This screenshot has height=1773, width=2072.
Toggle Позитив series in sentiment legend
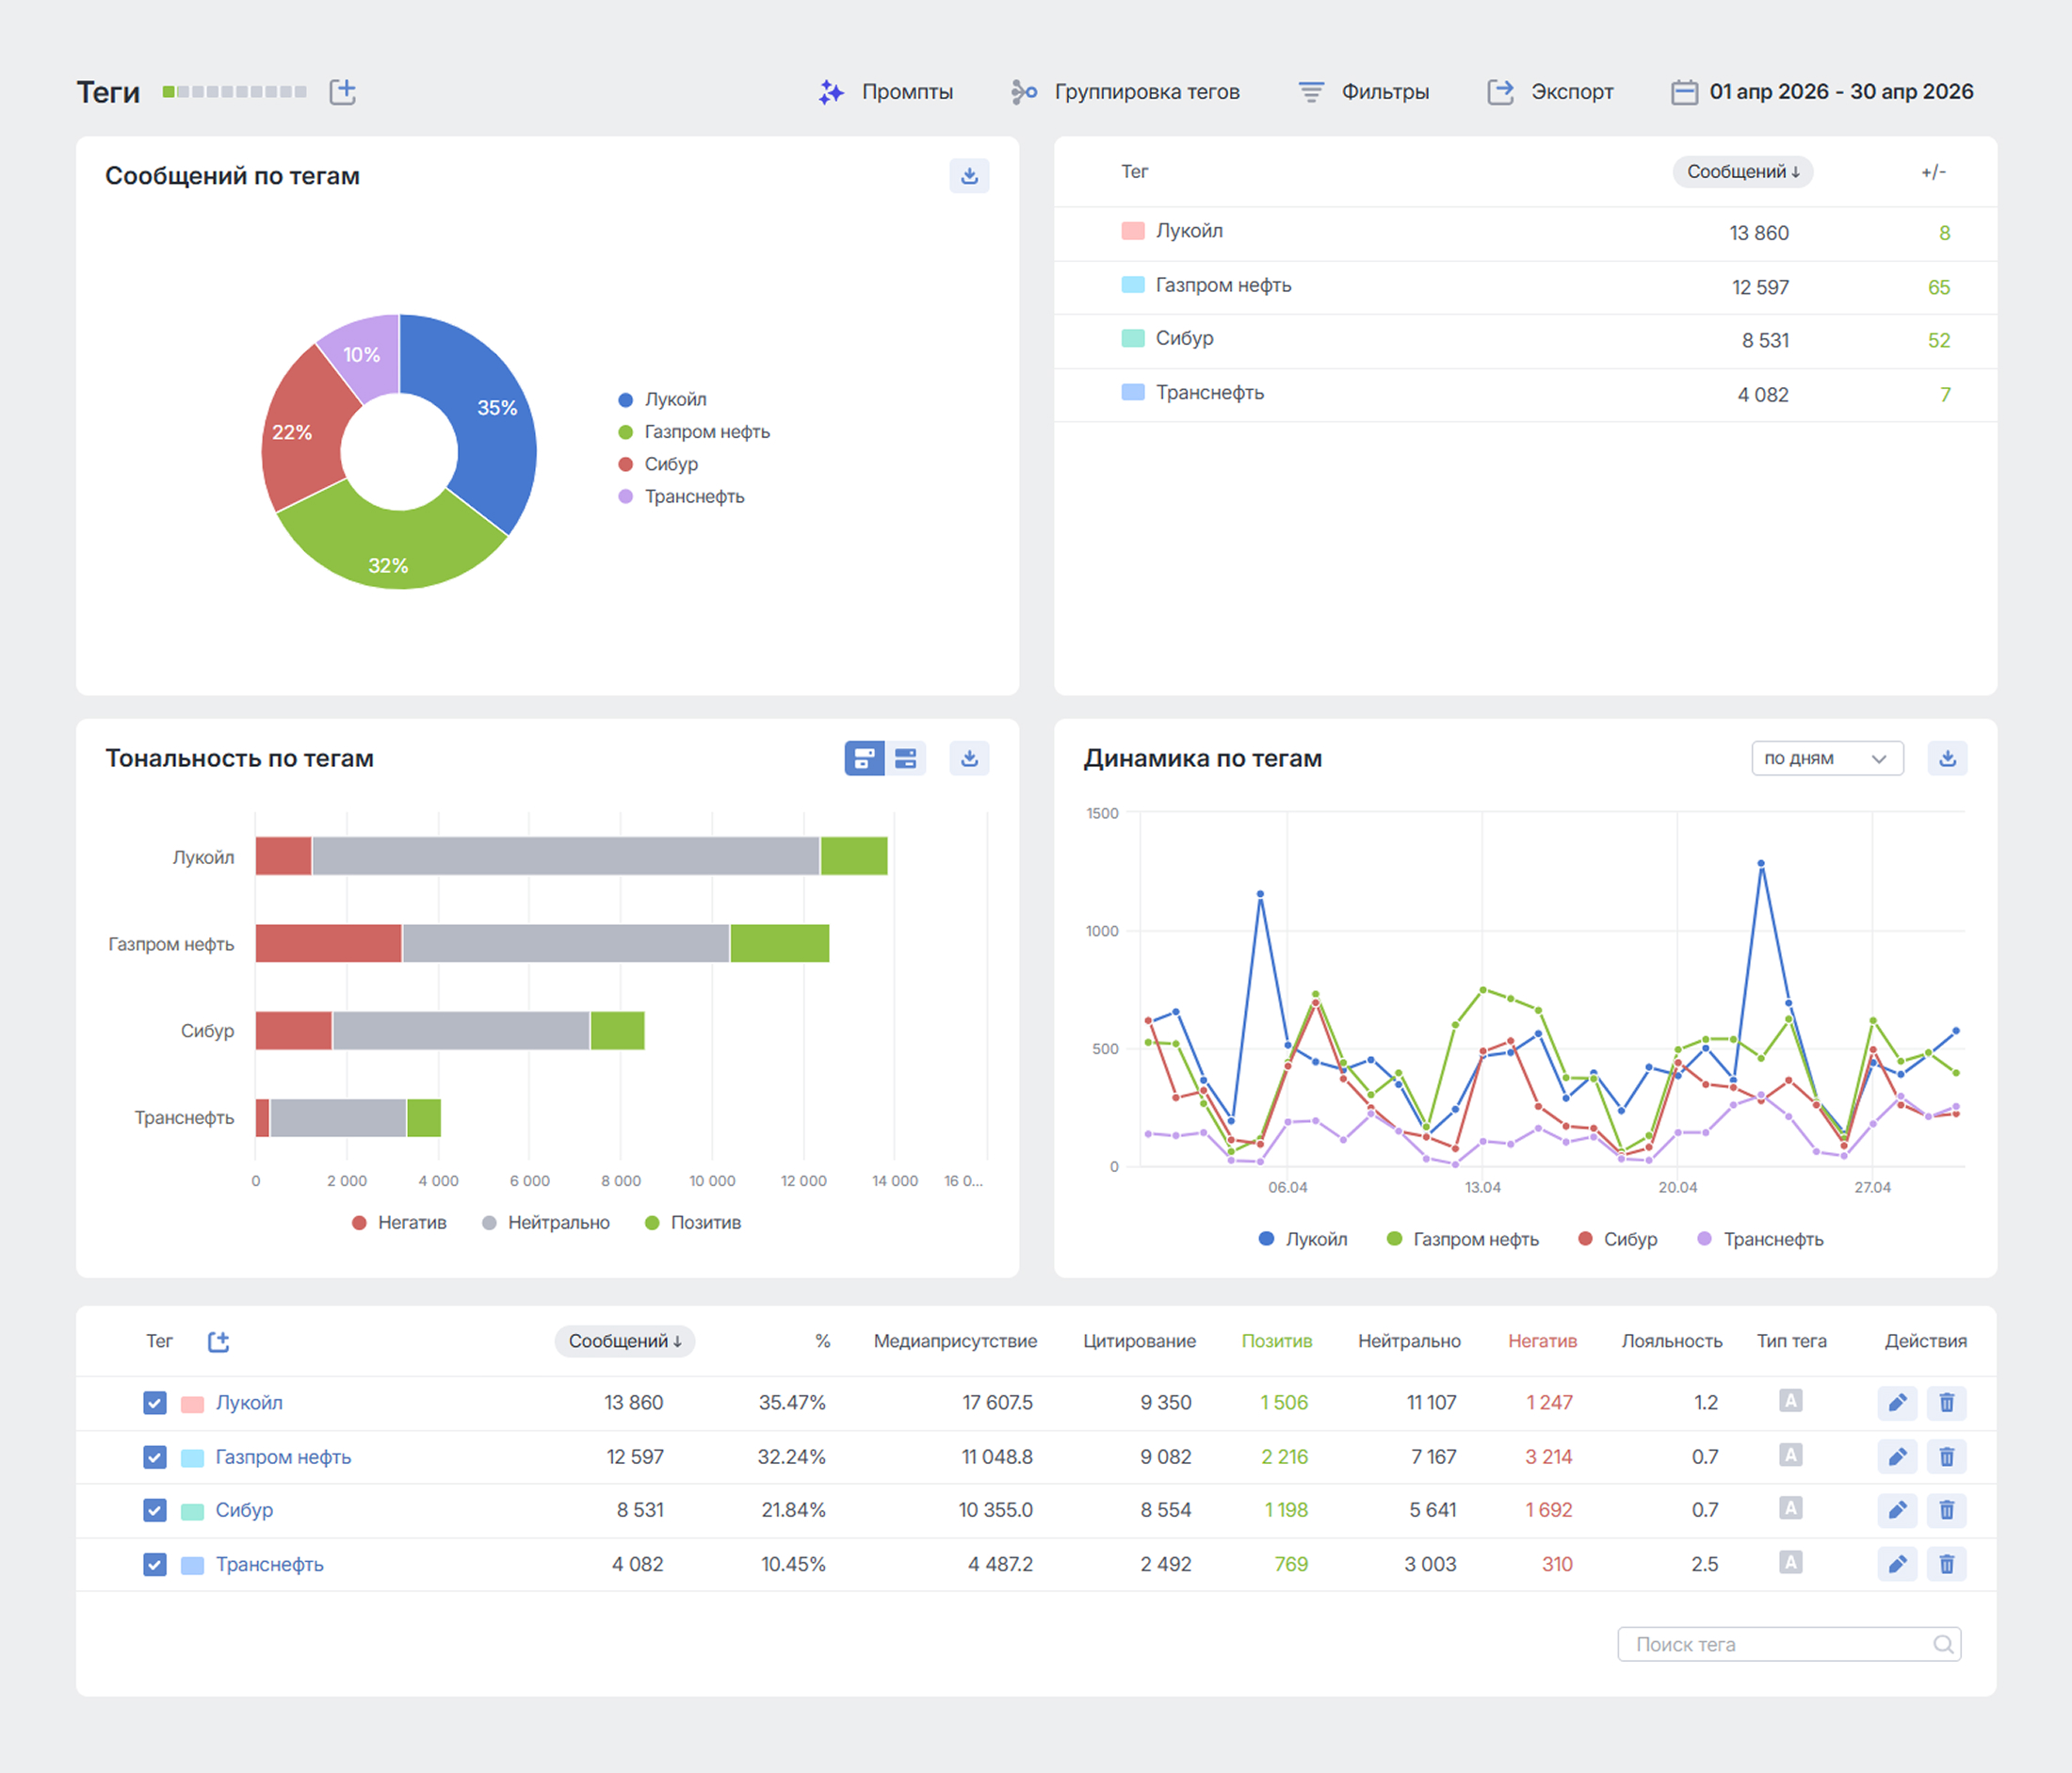[693, 1223]
